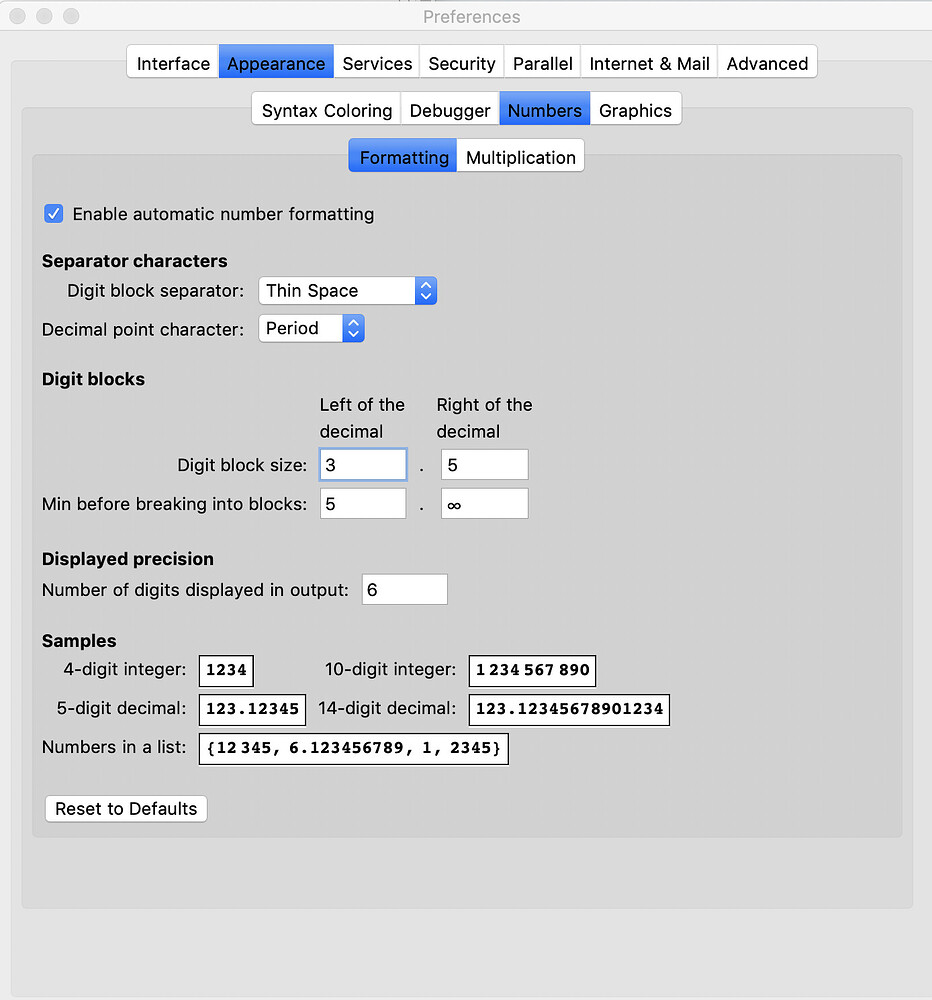Select the Numbers sub-tab
This screenshot has height=1000, width=932.
pos(545,108)
